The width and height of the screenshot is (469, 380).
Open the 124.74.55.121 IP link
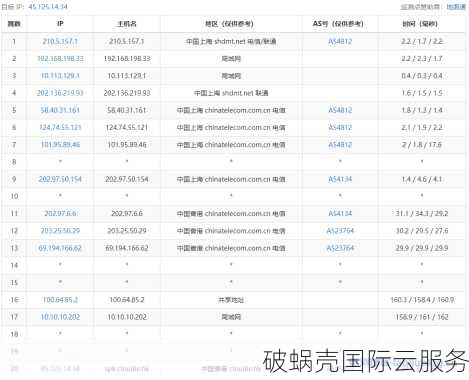[x=60, y=128]
